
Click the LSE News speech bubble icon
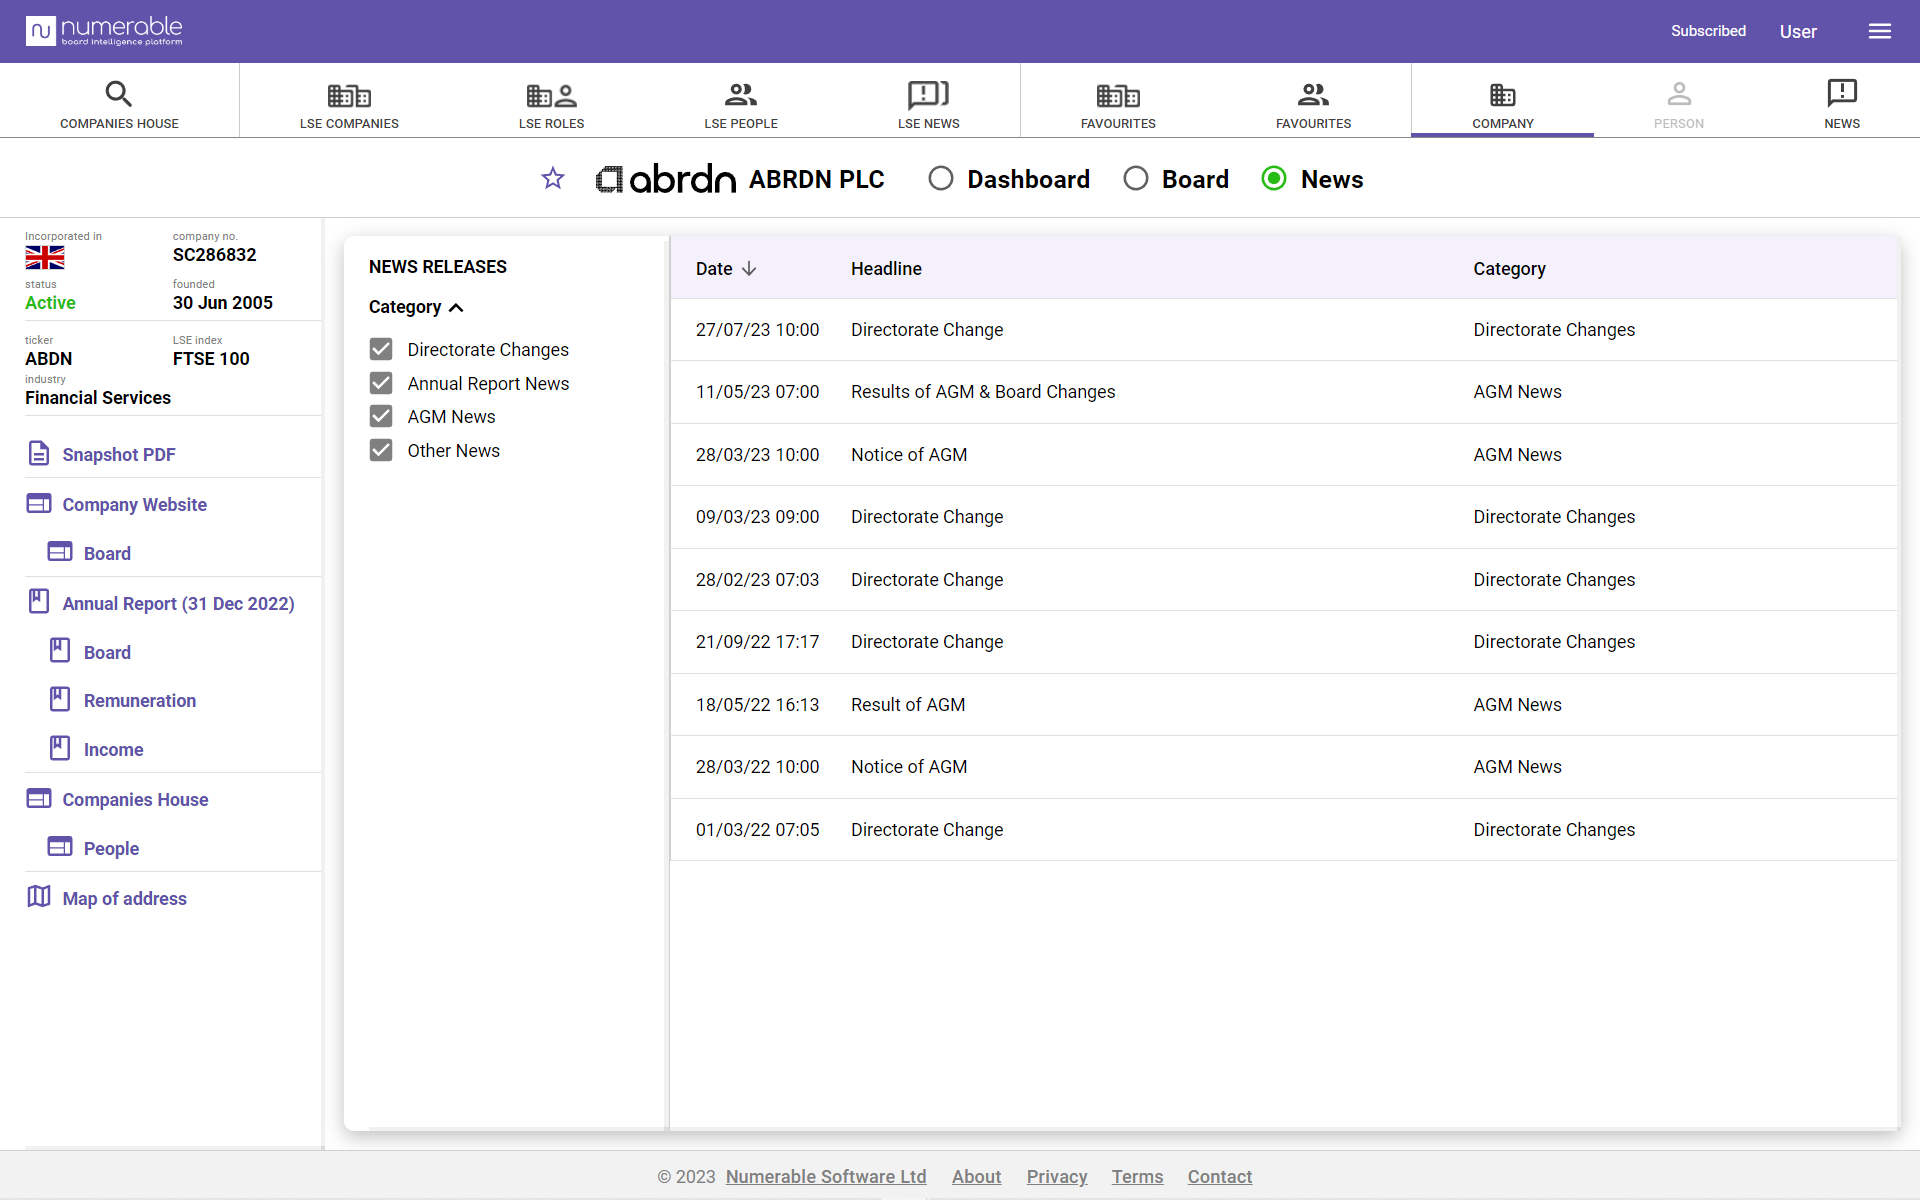(929, 95)
